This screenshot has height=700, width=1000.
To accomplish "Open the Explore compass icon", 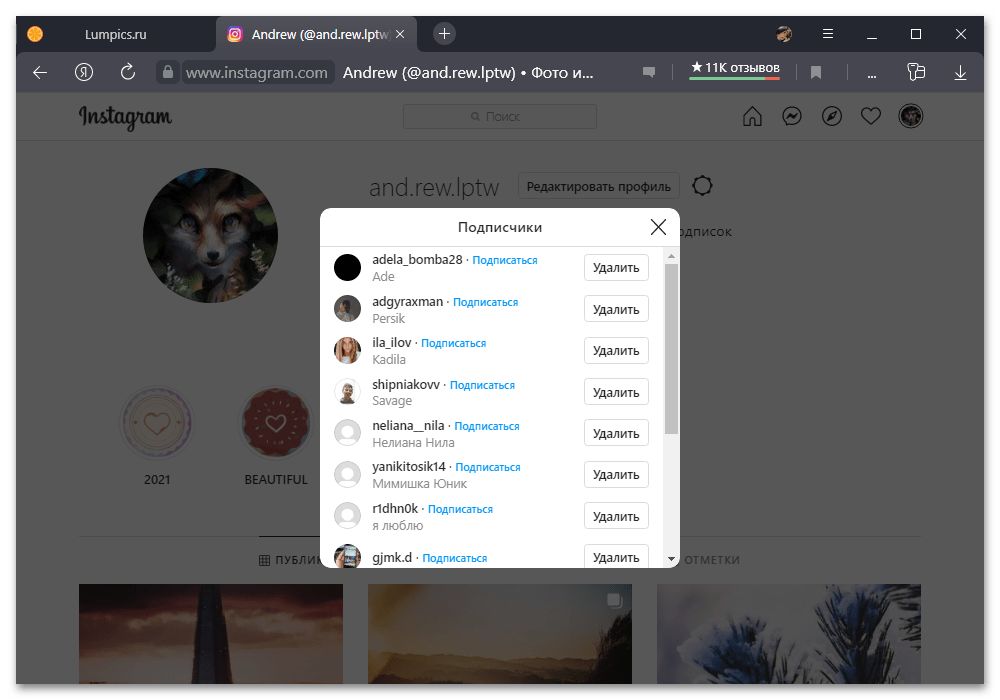I will click(x=831, y=117).
